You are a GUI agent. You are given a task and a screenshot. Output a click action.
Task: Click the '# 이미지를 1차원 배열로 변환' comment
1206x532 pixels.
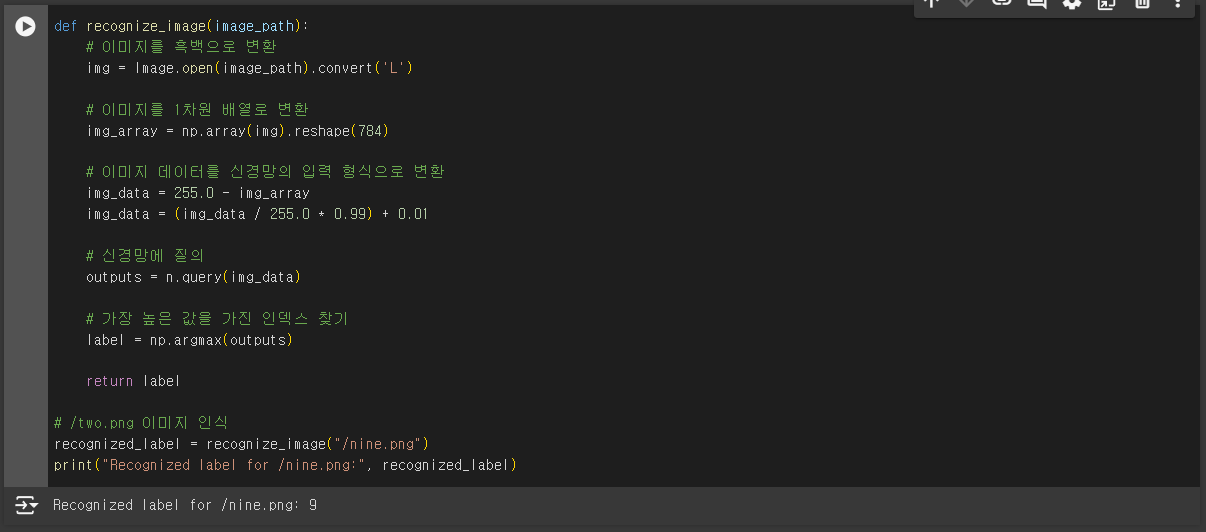[x=197, y=110]
